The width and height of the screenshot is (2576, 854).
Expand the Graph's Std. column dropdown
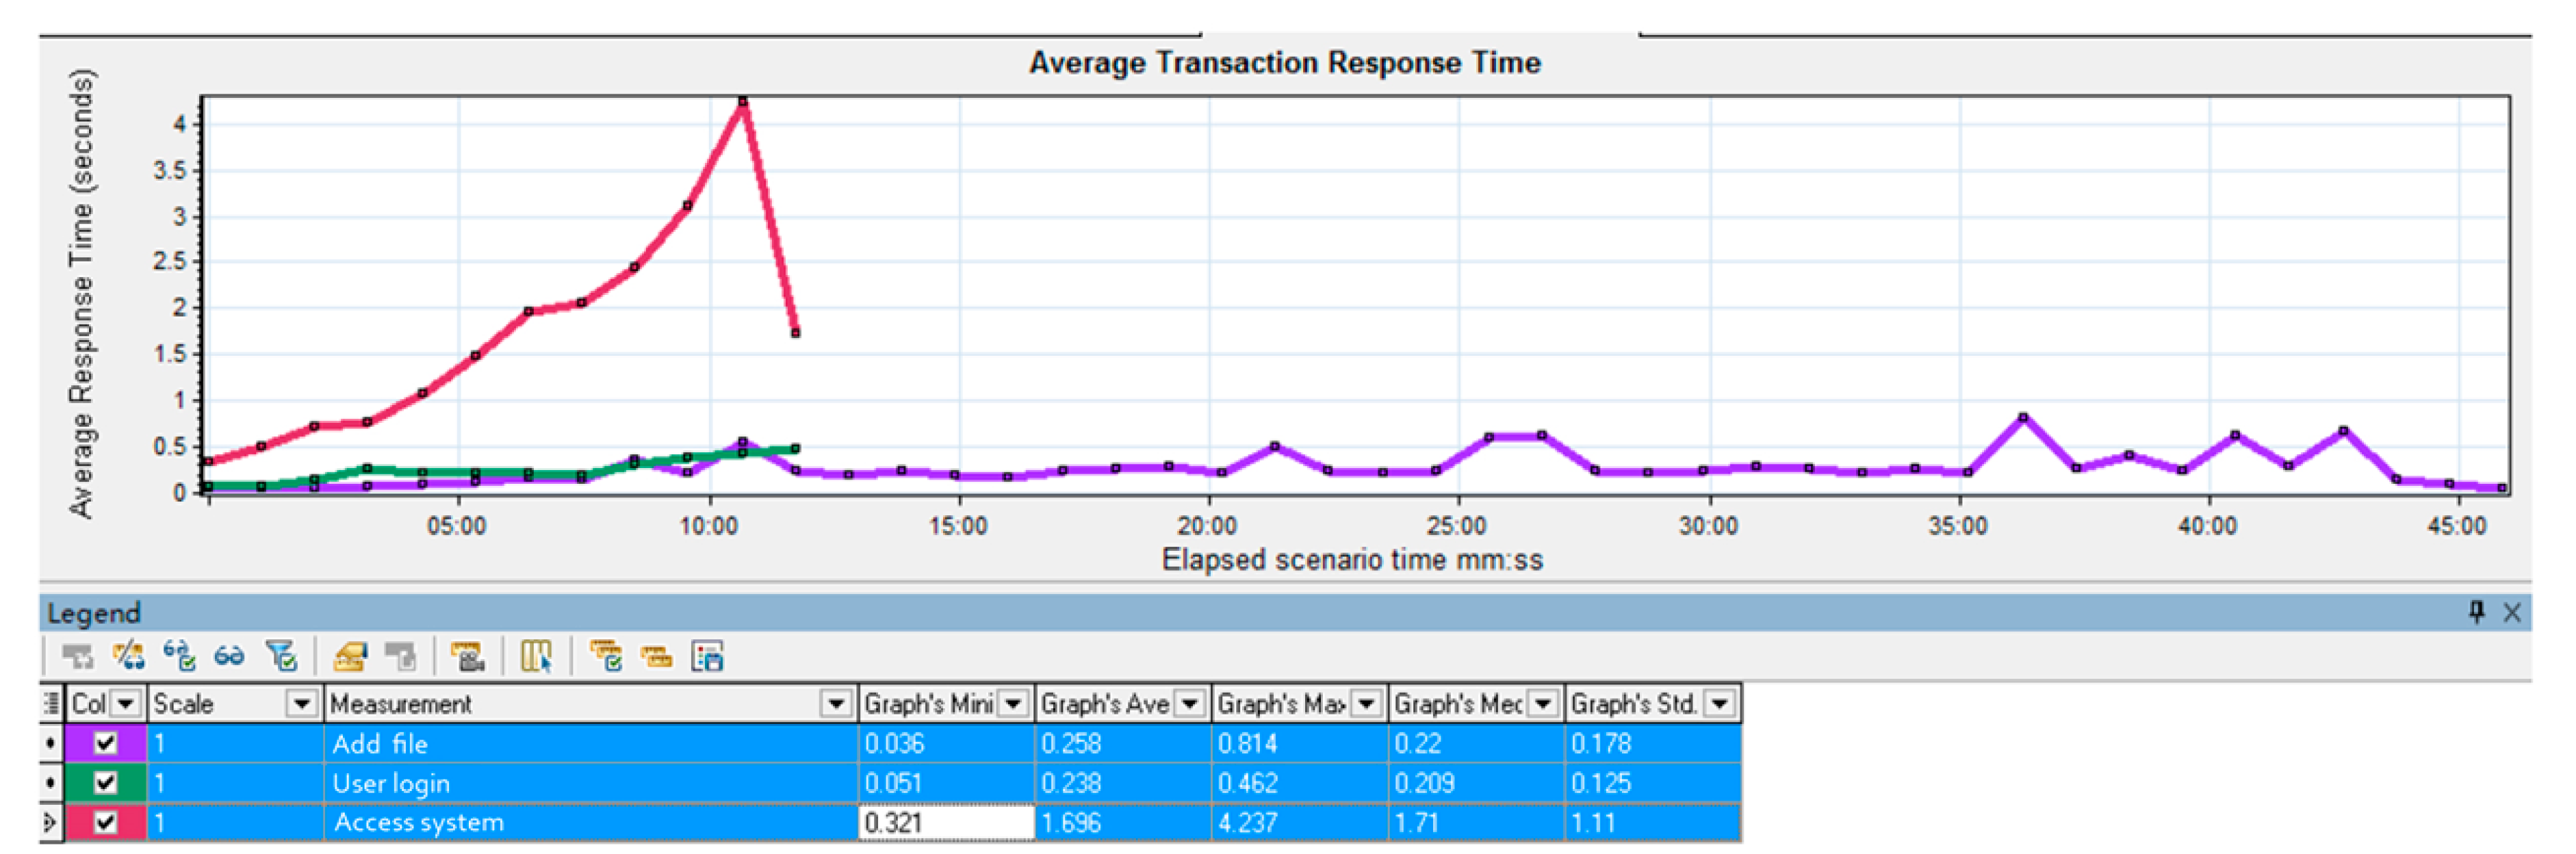tap(1719, 704)
